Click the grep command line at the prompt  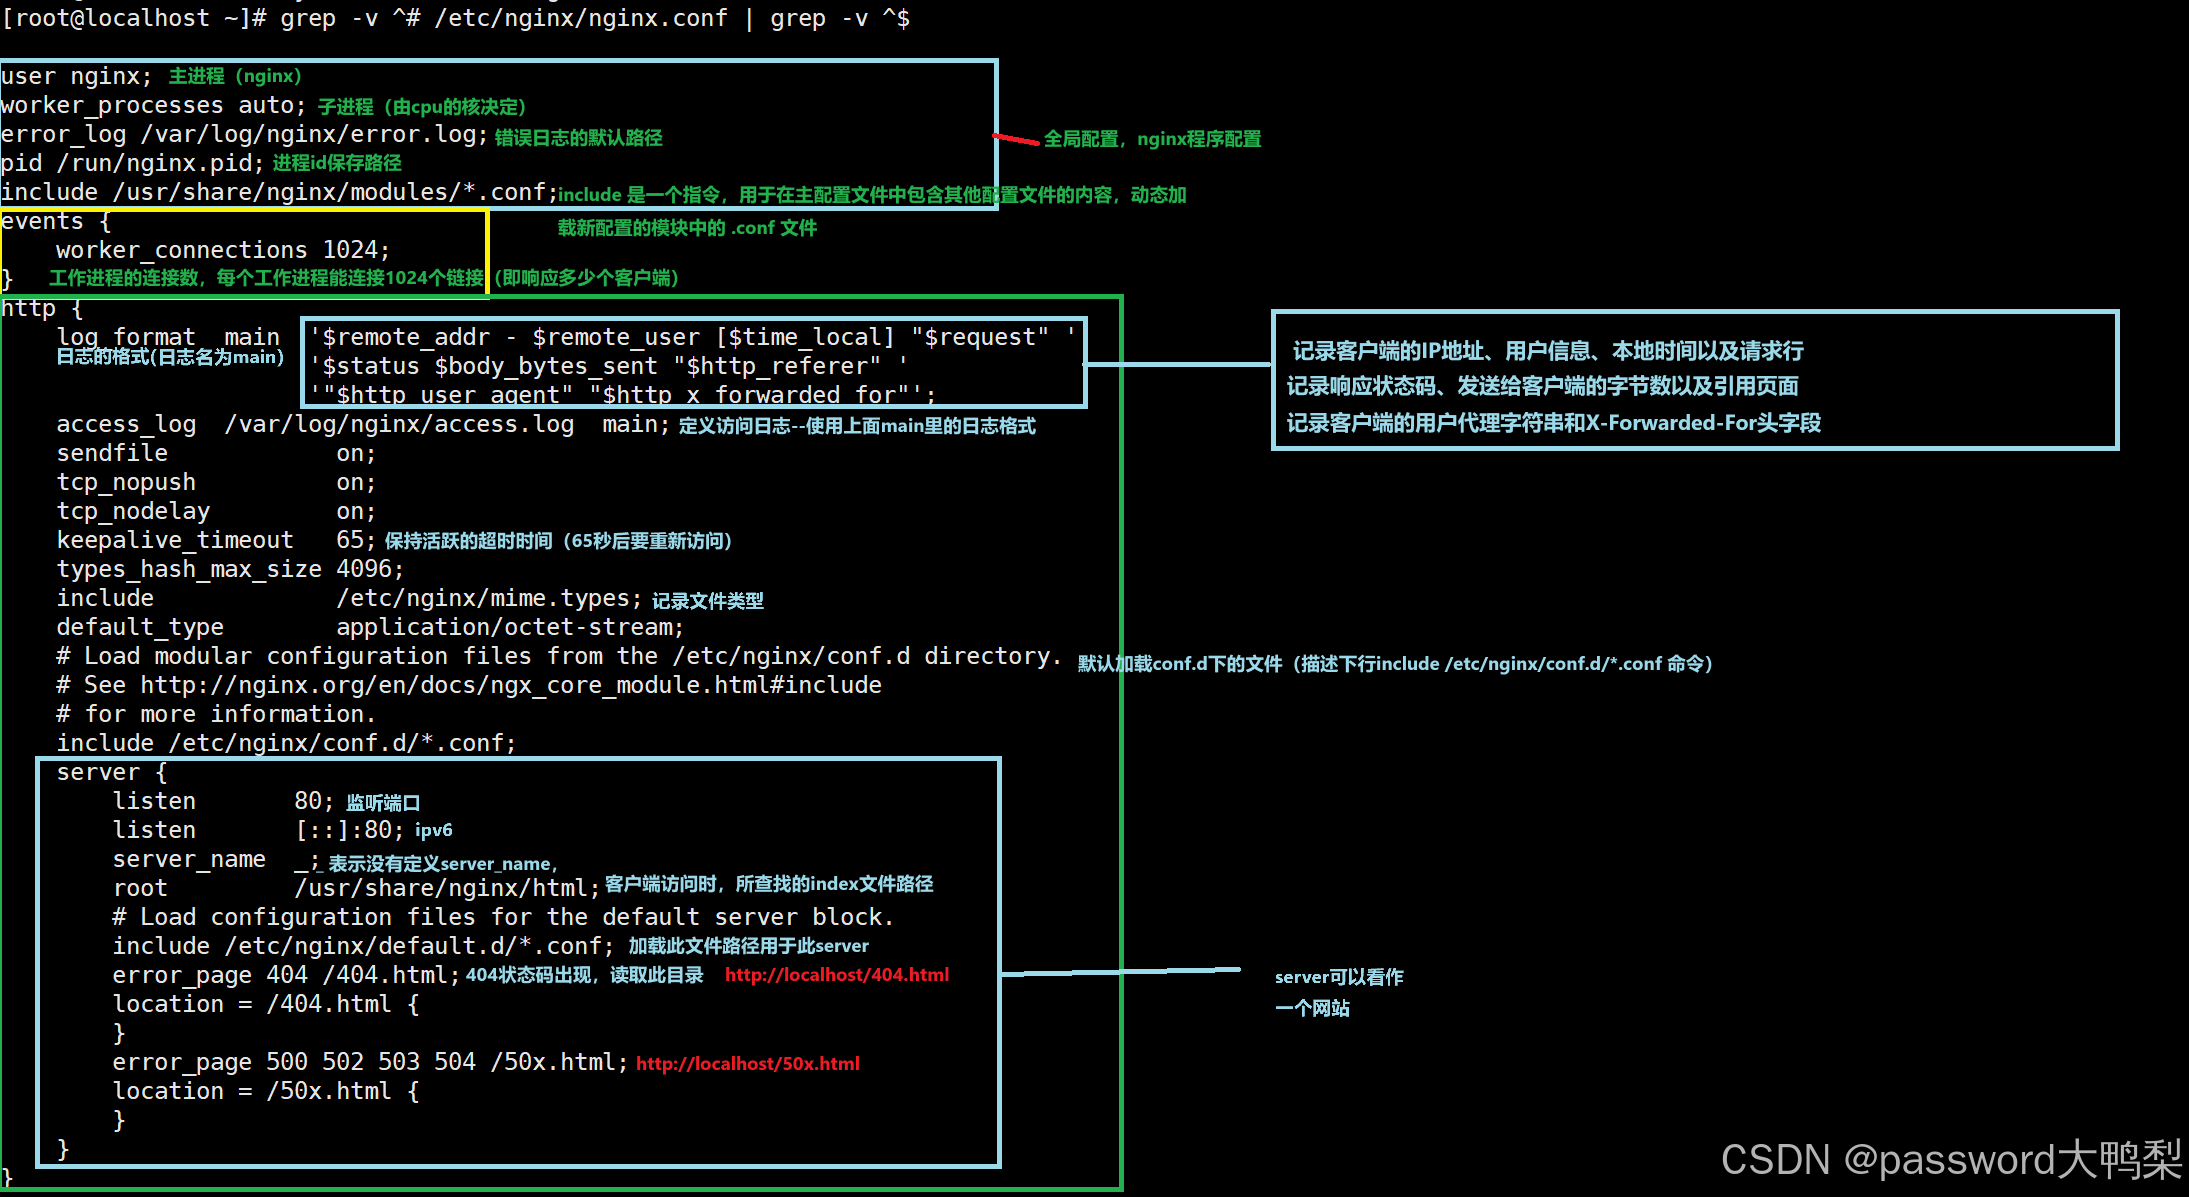click(x=455, y=18)
